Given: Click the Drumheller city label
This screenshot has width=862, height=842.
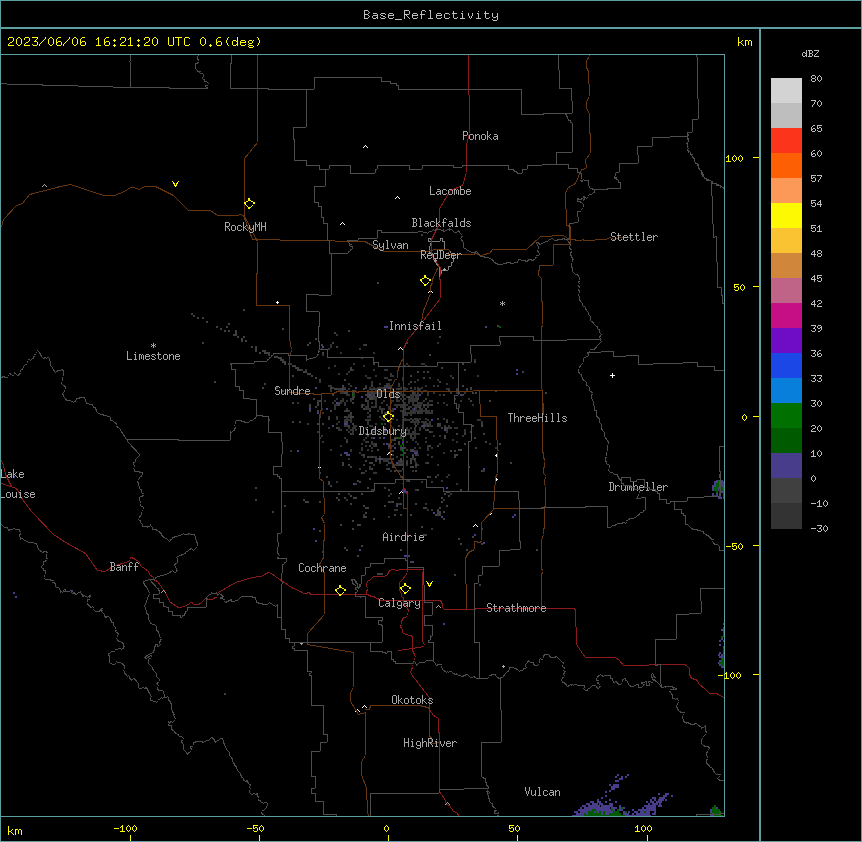Looking at the screenshot, I should [x=638, y=487].
